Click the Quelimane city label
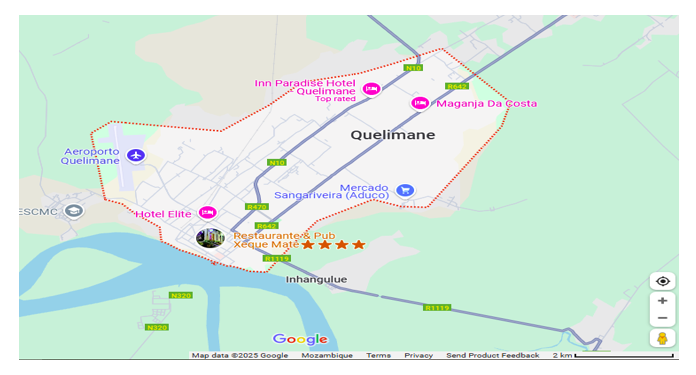This screenshot has height=375, width=696. click(392, 135)
